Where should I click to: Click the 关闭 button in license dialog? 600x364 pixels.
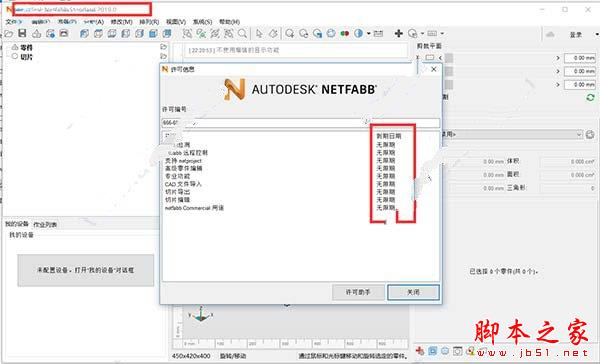(413, 292)
